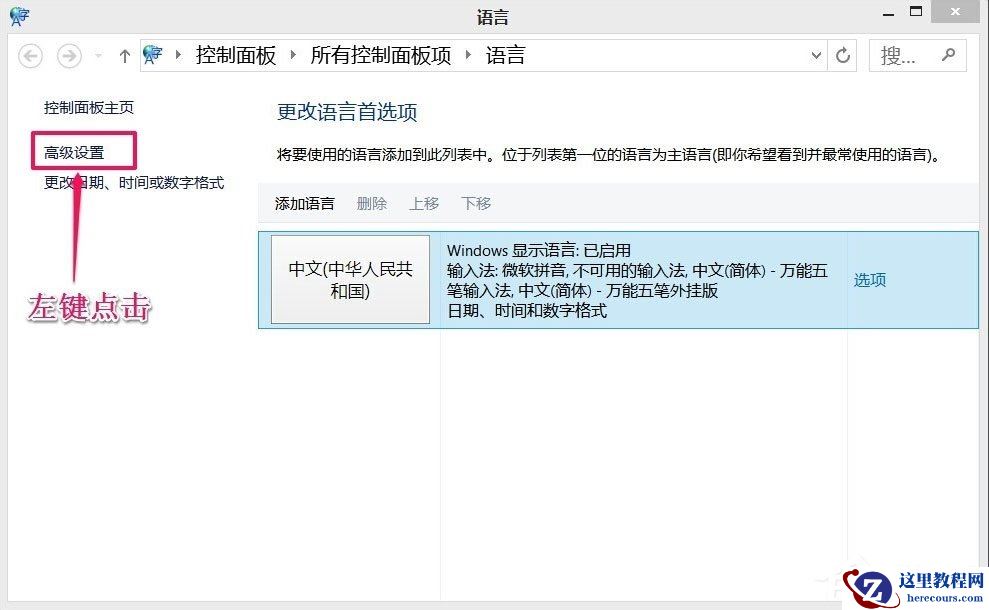Select 上移 to move language up

(424, 203)
